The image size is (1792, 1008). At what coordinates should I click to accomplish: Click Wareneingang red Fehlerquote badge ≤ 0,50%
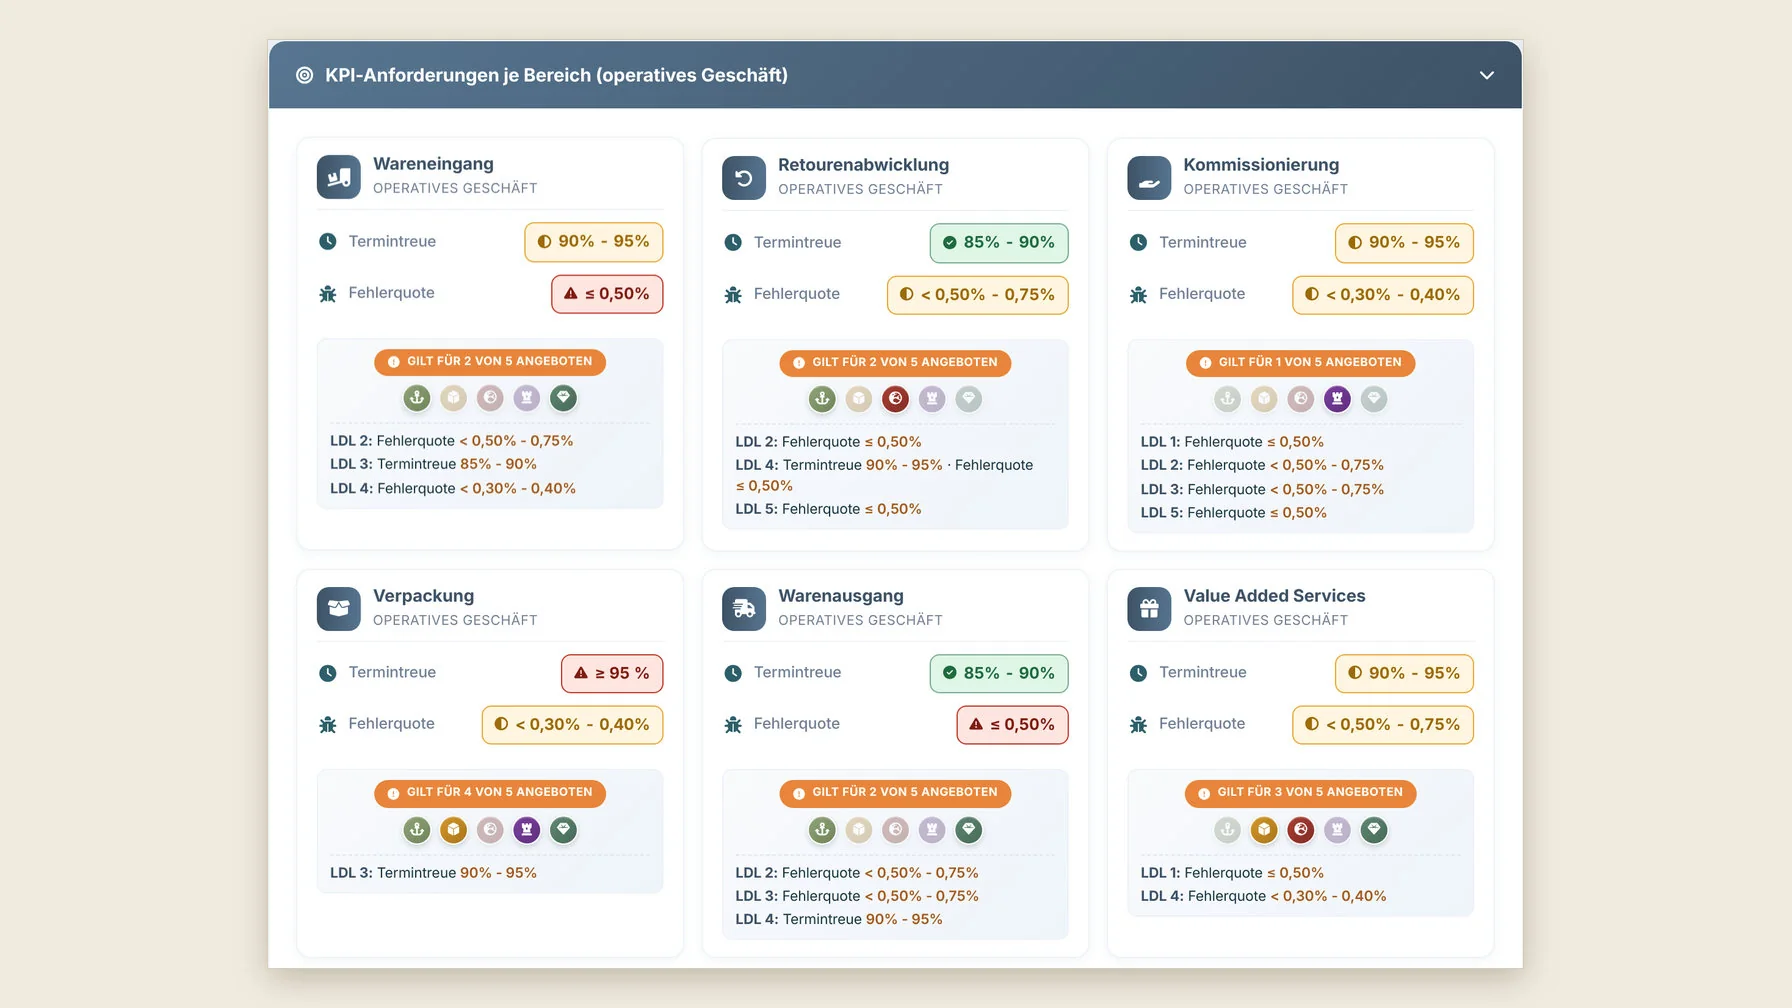tap(607, 294)
